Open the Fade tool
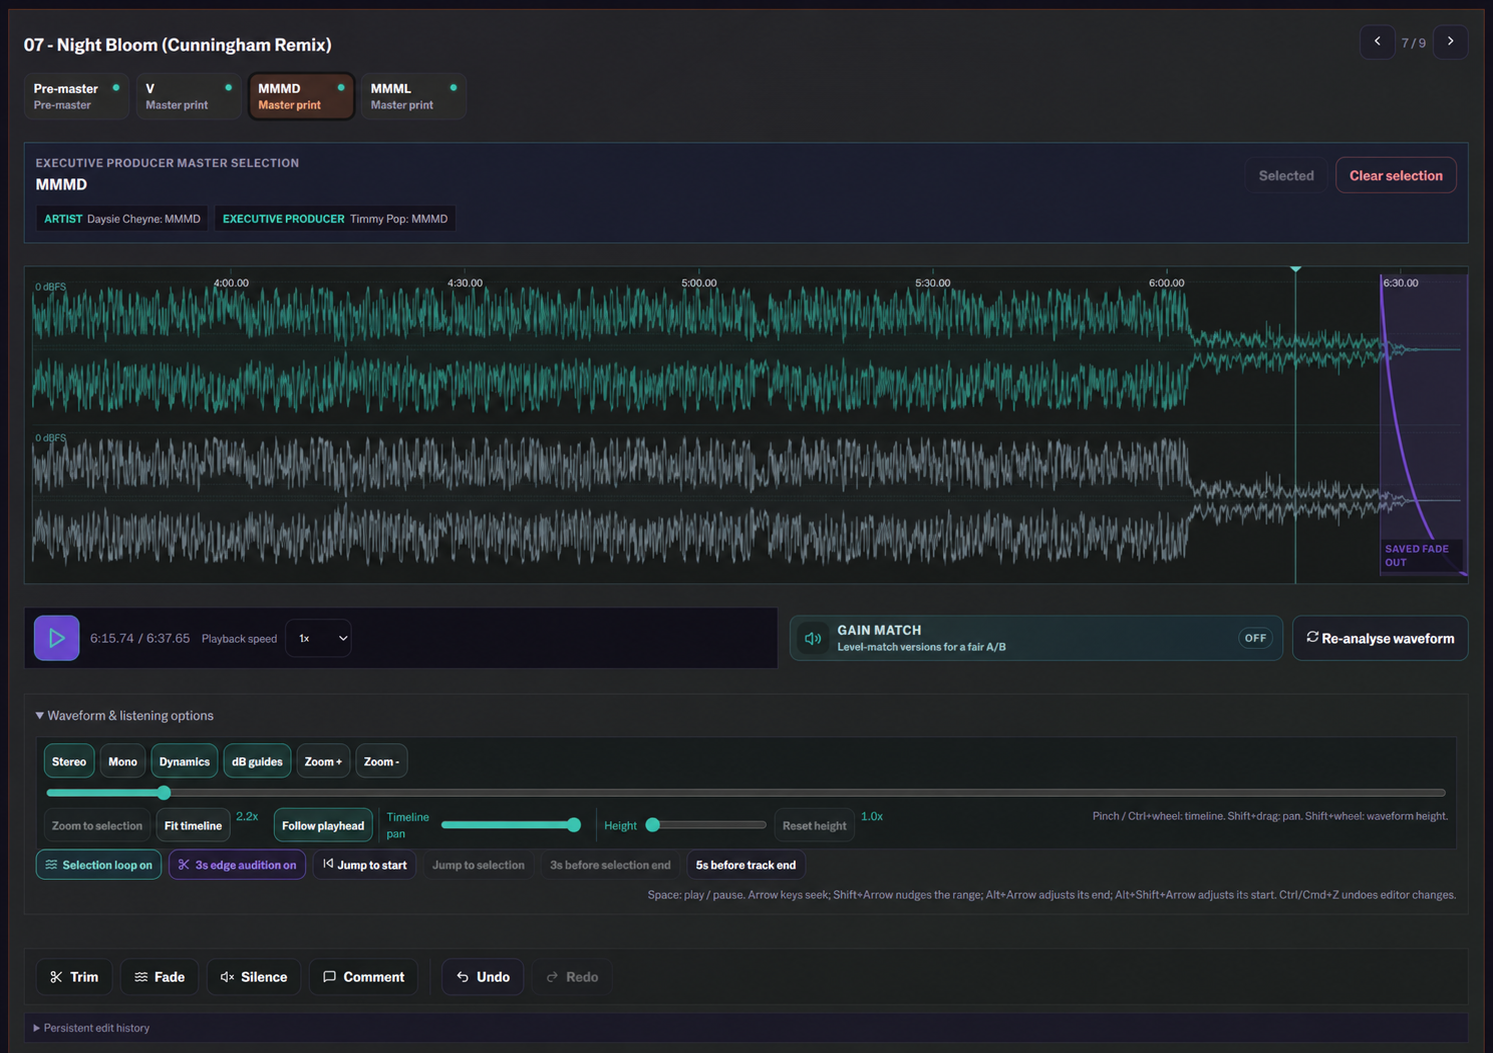Image resolution: width=1493 pixels, height=1053 pixels. [159, 977]
